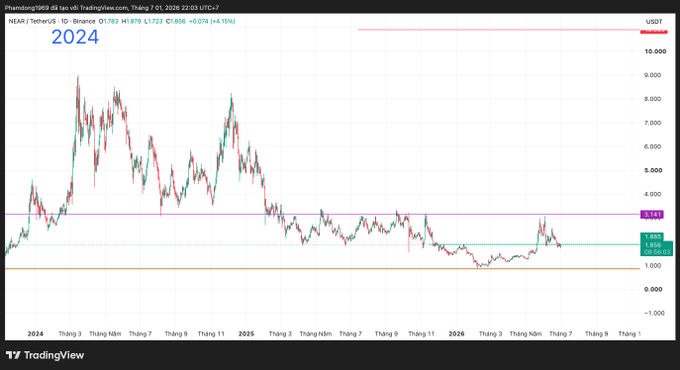Click the −1.000 price axis label
This screenshot has height=370, width=680.
tap(654, 313)
